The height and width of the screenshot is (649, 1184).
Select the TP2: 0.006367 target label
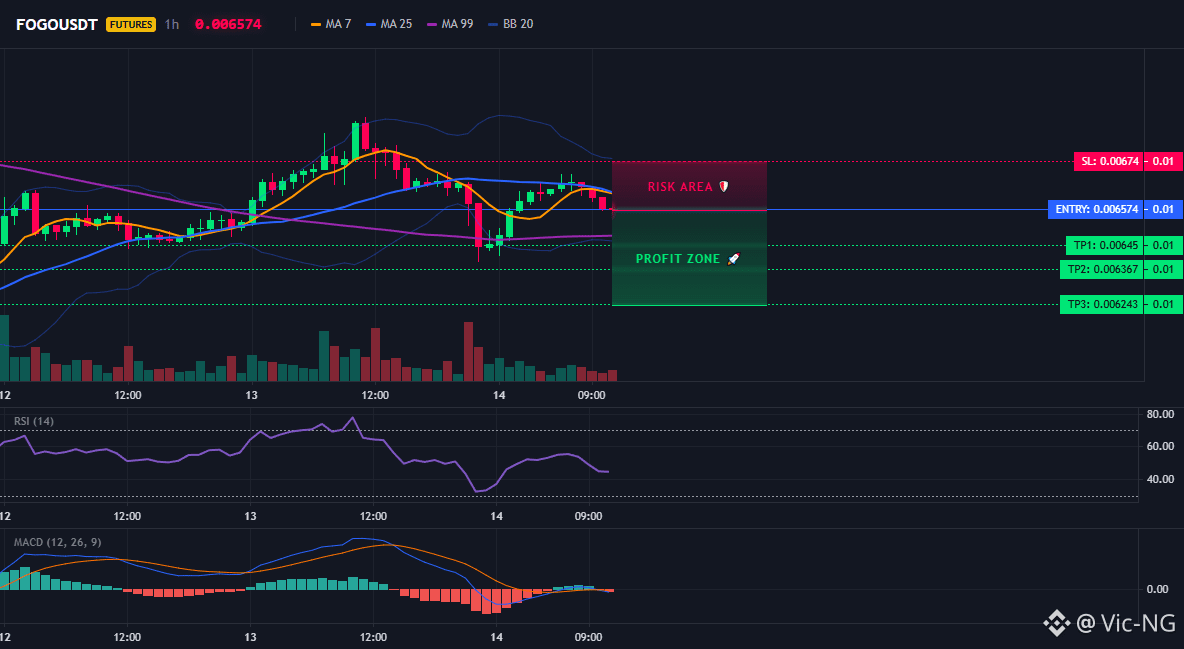pyautogui.click(x=1102, y=269)
